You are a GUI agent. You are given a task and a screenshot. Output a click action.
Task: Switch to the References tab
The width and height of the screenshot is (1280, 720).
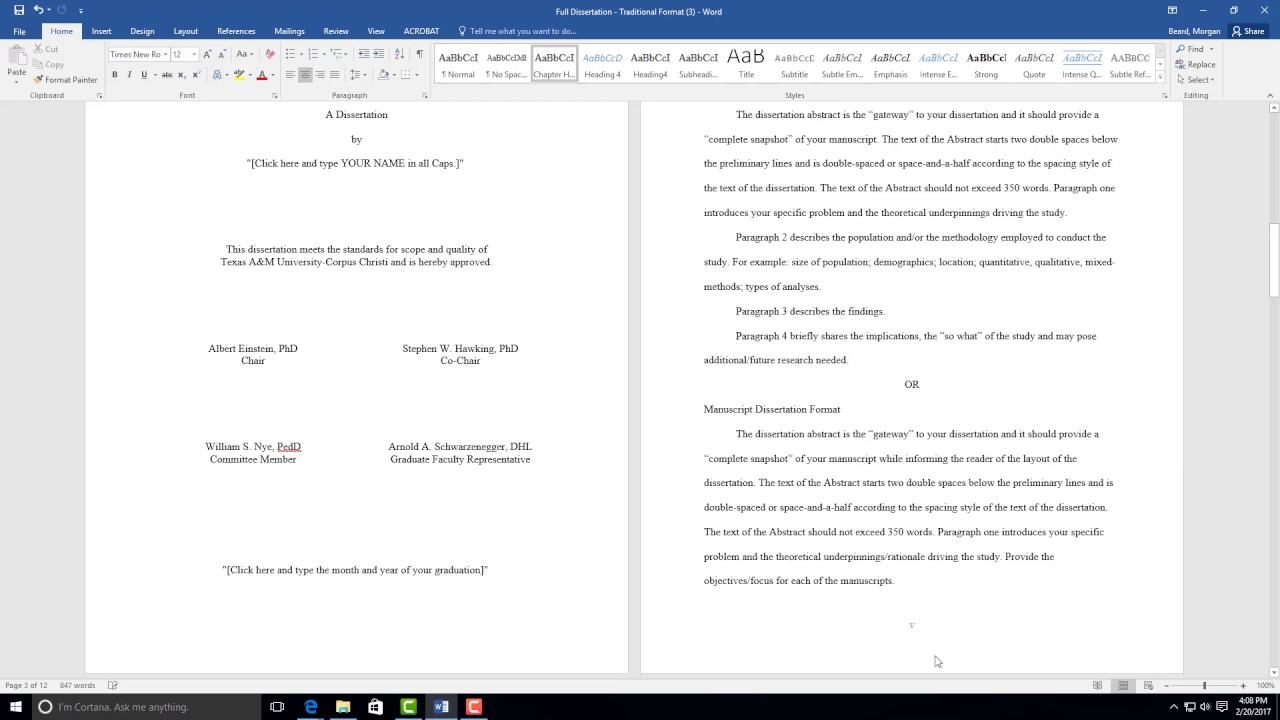pyautogui.click(x=236, y=31)
